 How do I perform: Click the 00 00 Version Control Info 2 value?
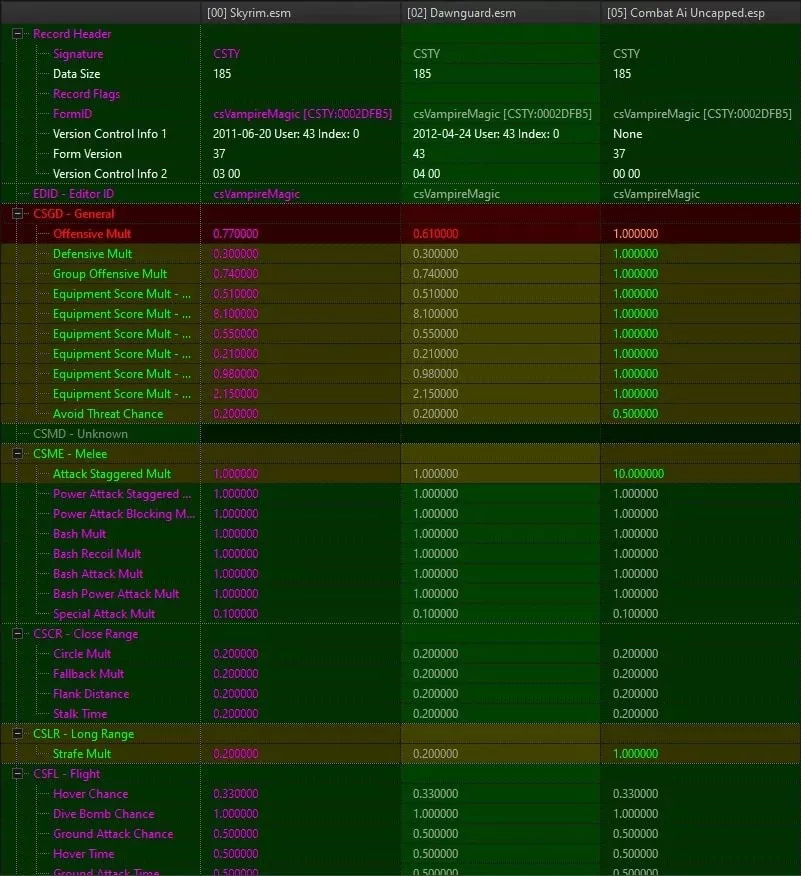[626, 174]
